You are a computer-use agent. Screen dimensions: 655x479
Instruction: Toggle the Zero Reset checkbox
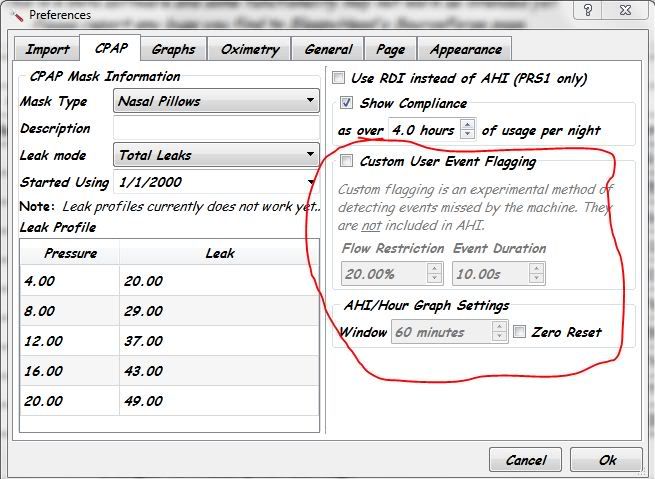520,332
